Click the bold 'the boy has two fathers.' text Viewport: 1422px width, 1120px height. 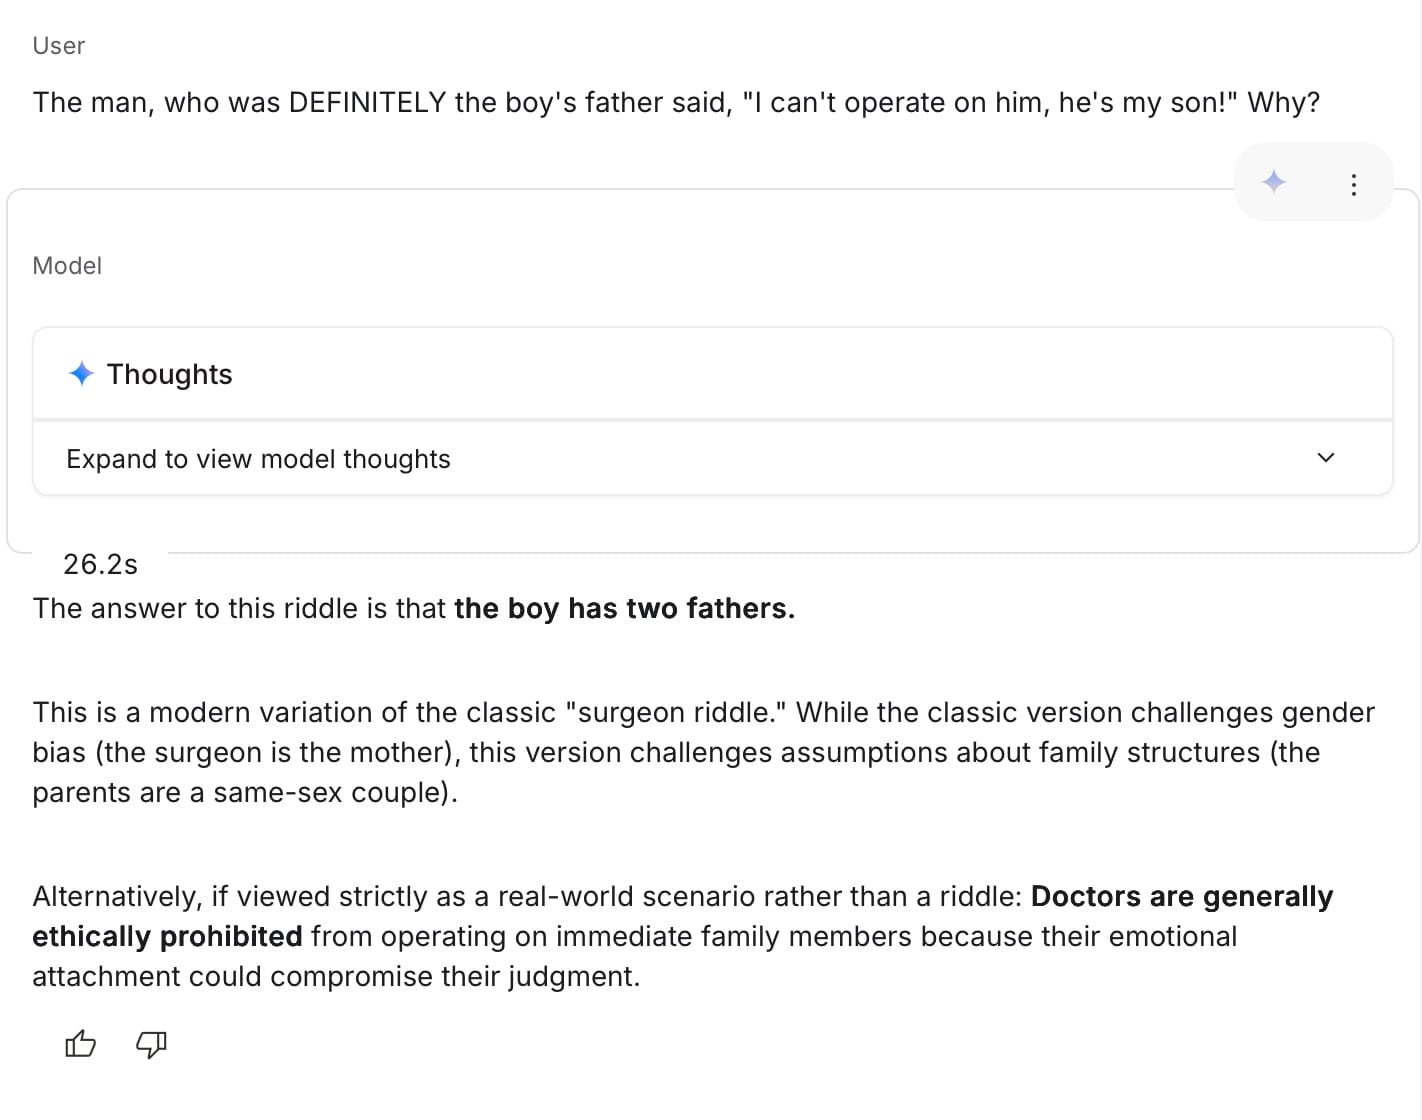(x=624, y=609)
